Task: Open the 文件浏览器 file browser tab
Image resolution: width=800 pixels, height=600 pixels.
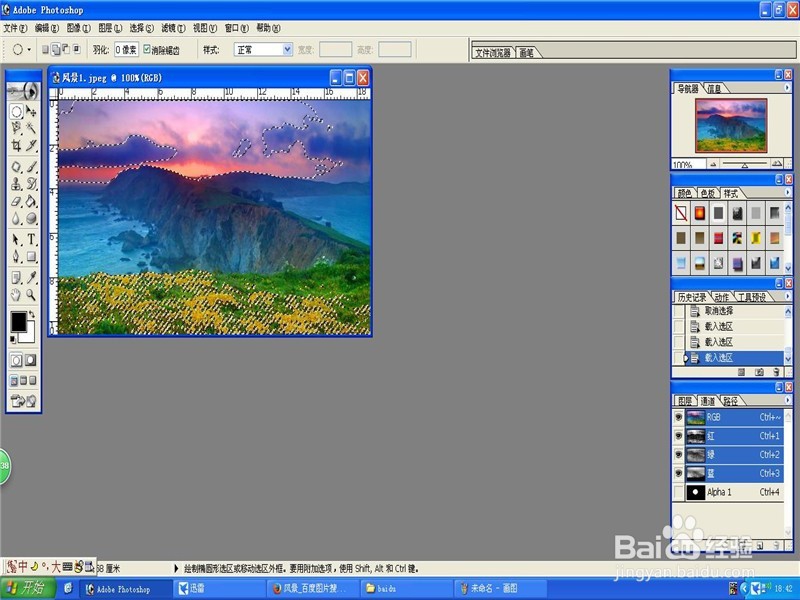Action: (x=493, y=53)
